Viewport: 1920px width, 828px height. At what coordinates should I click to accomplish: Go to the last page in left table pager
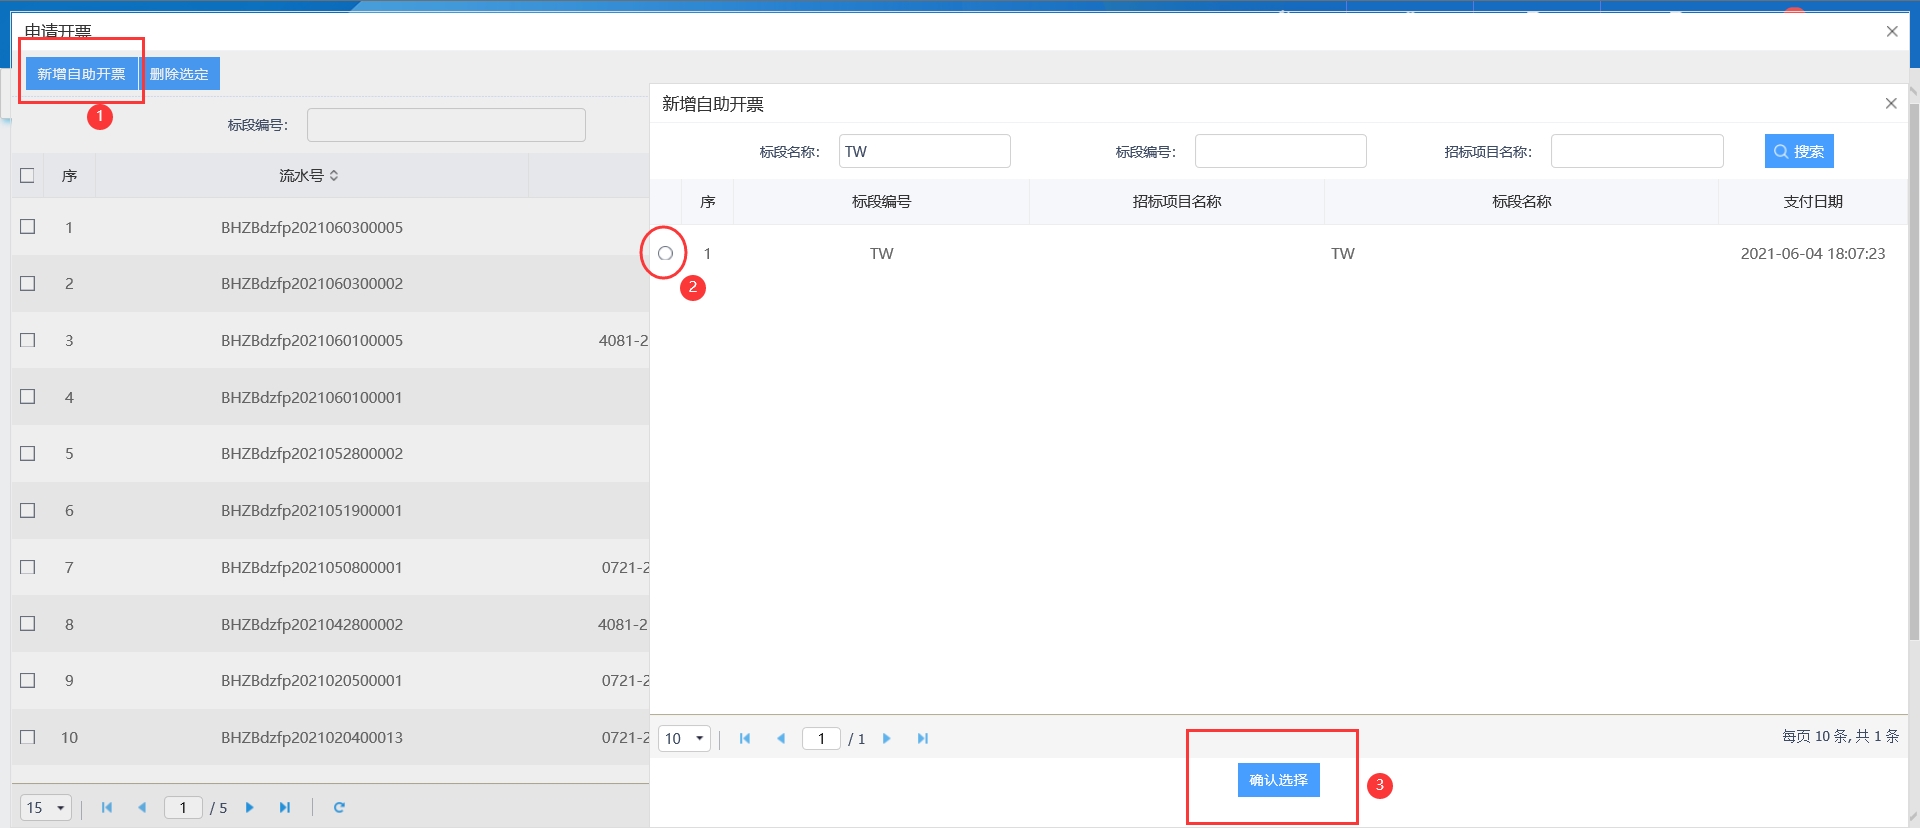click(x=285, y=808)
